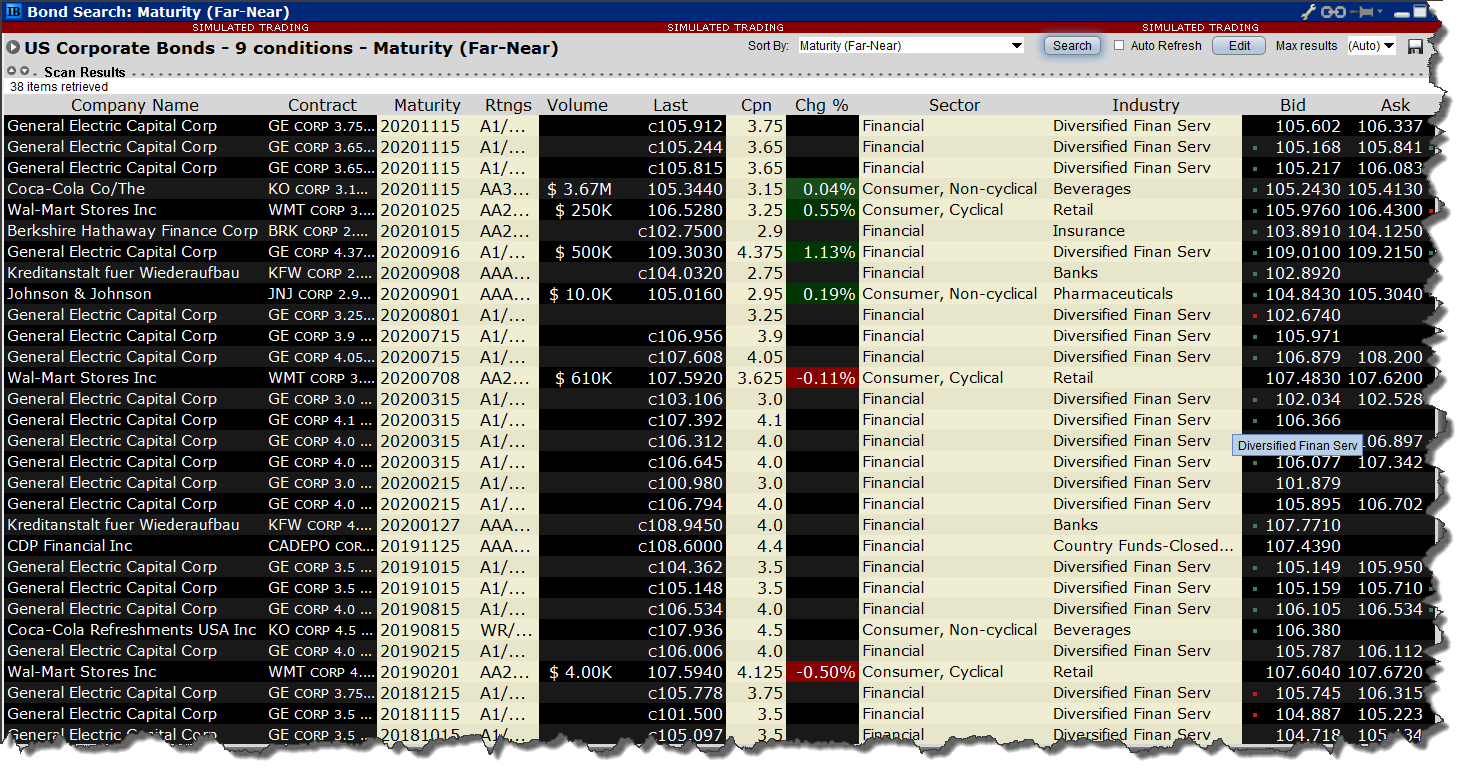Open the wrench configuration icon in title bar
1468x777 pixels.
coord(1309,12)
